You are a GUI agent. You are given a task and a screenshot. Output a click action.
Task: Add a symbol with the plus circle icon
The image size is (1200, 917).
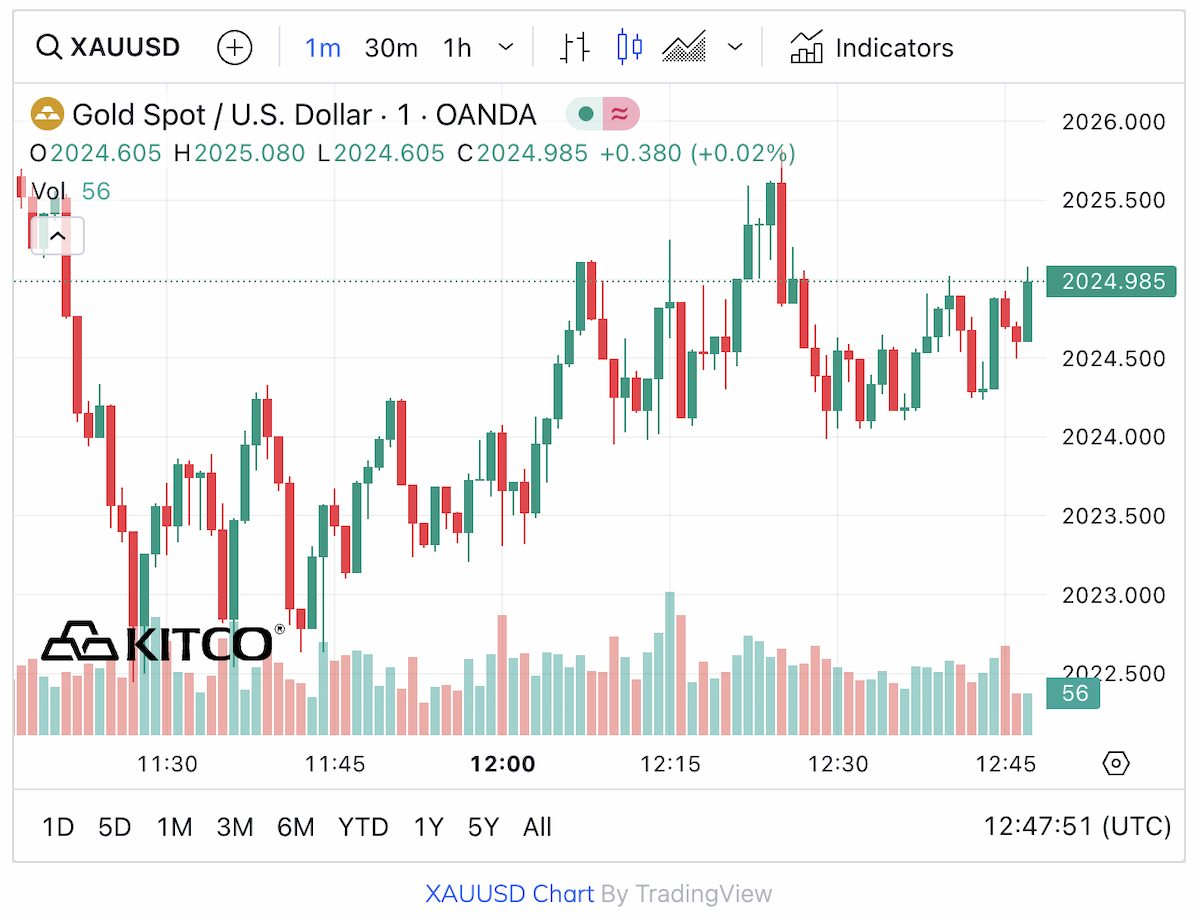pos(235,47)
